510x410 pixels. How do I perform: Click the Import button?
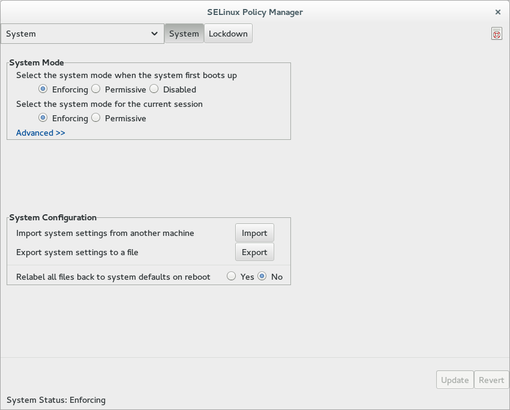pos(254,233)
